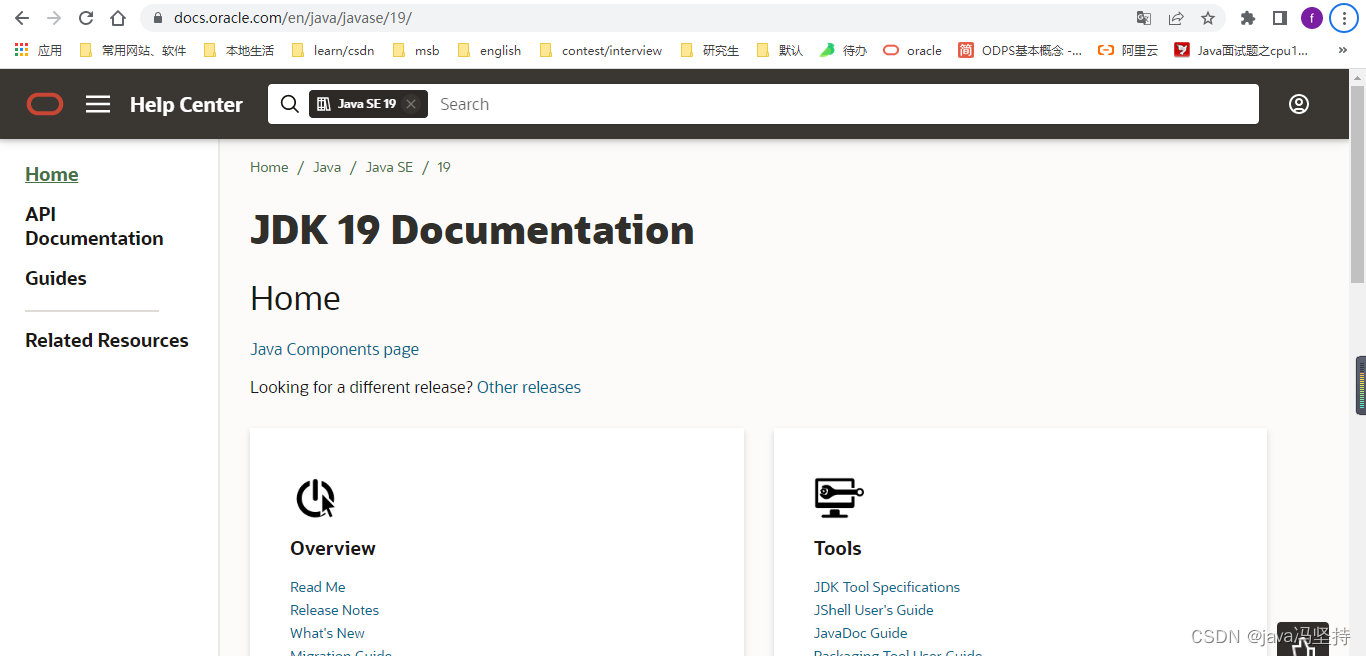Click the share page icon
This screenshot has width=1366, height=656.
pos(1176,18)
